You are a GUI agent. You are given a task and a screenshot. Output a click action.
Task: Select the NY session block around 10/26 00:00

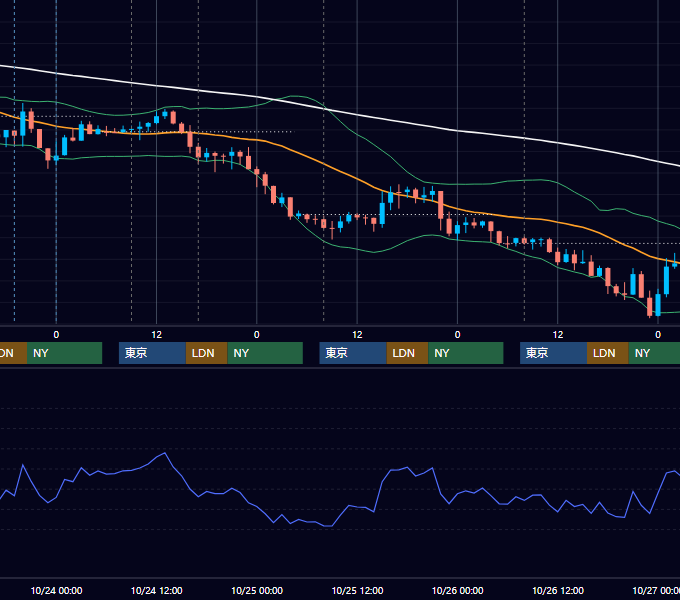coord(466,353)
